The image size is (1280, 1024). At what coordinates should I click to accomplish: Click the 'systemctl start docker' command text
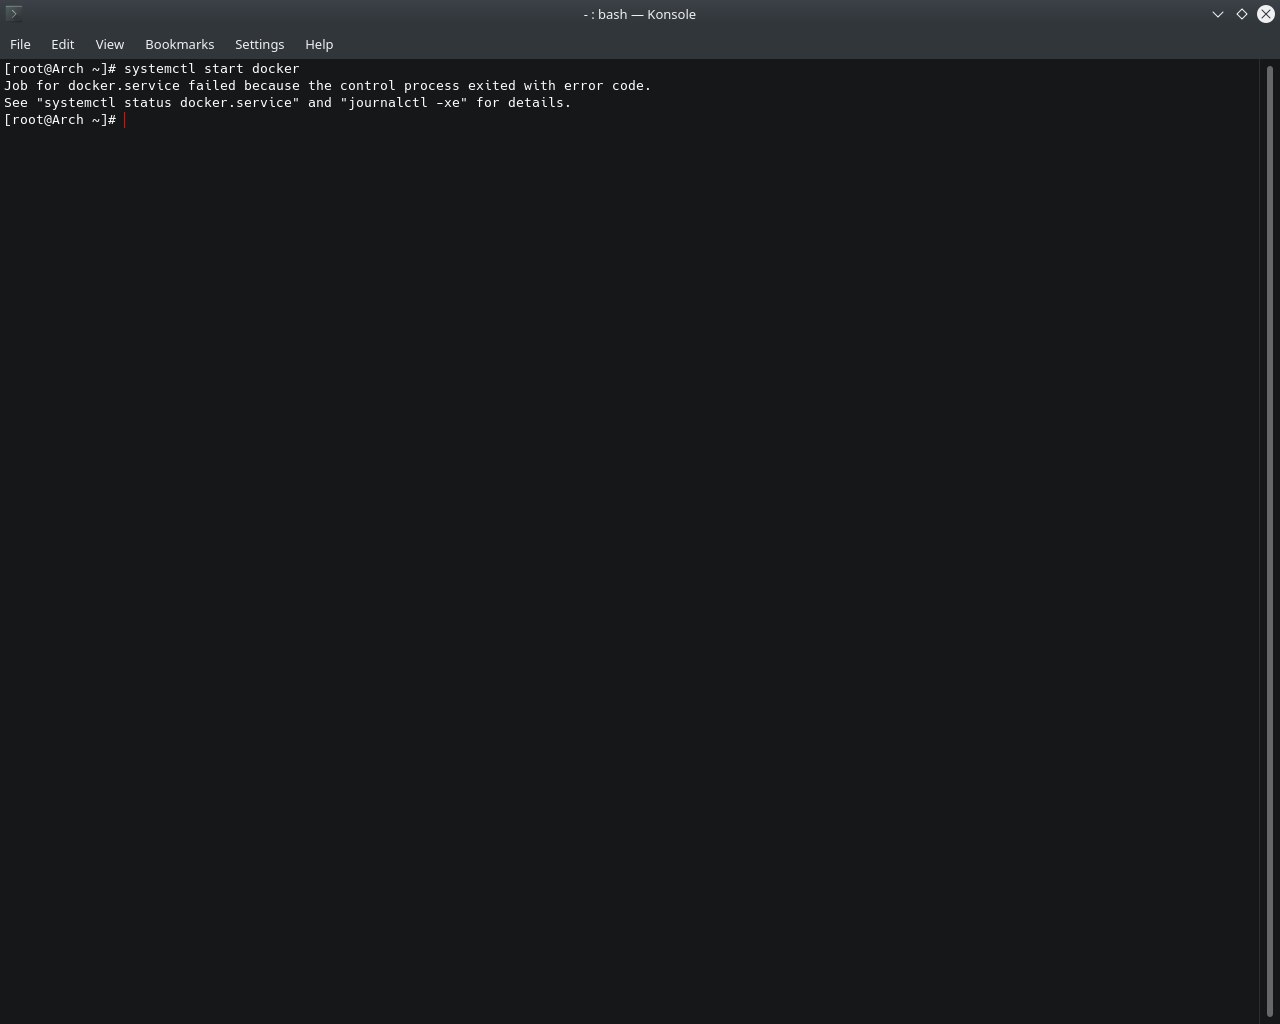tap(212, 69)
